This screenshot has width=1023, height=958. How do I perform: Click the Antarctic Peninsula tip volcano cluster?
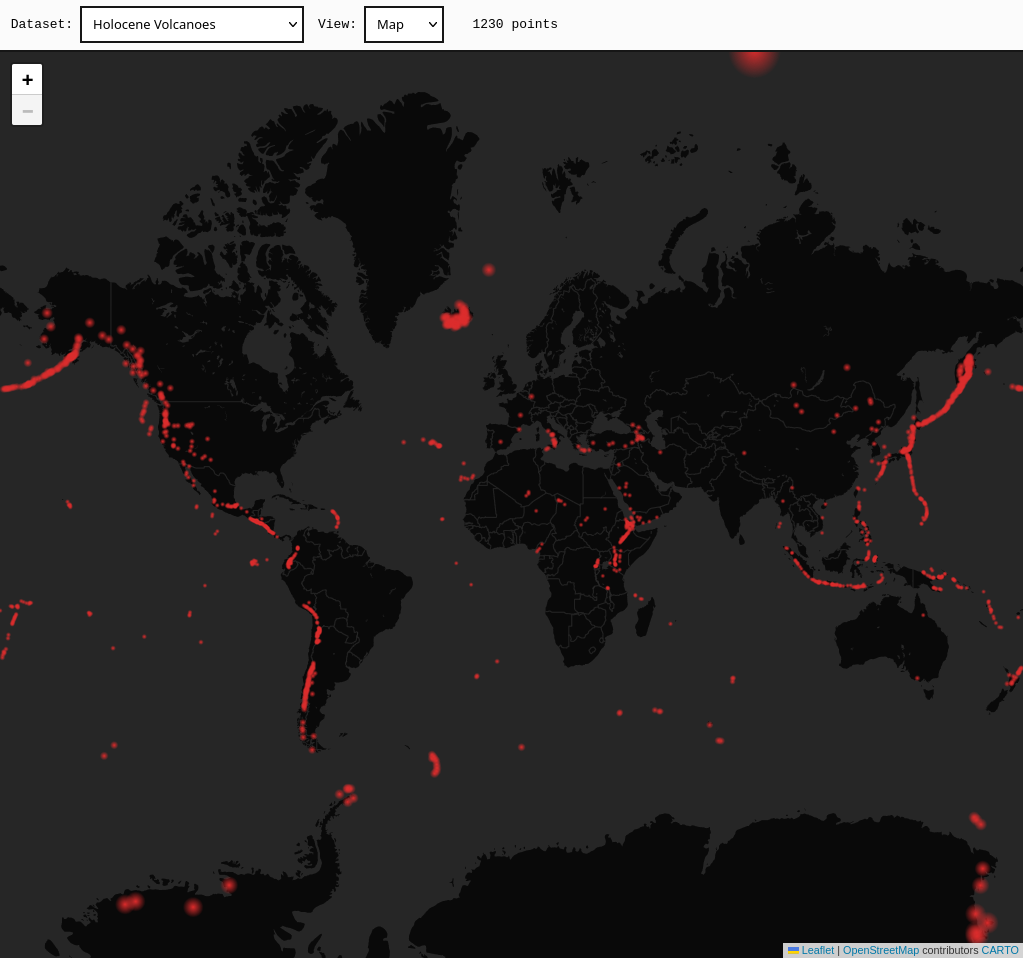(347, 794)
